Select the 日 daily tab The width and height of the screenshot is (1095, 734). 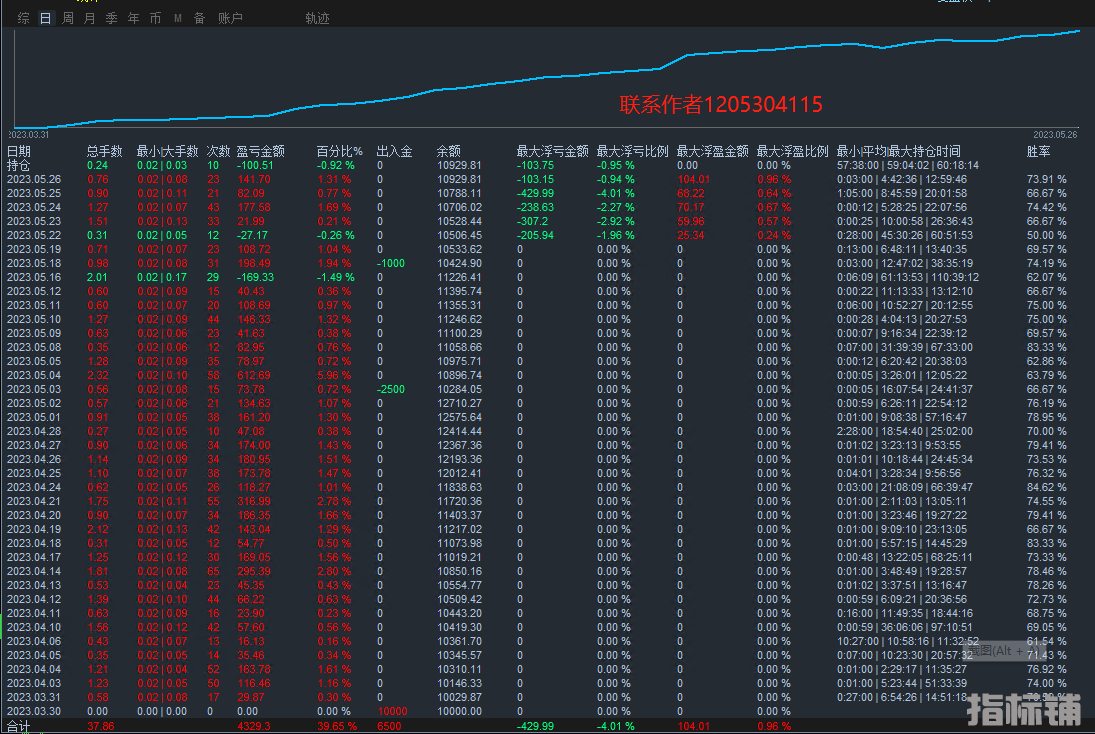pos(45,18)
